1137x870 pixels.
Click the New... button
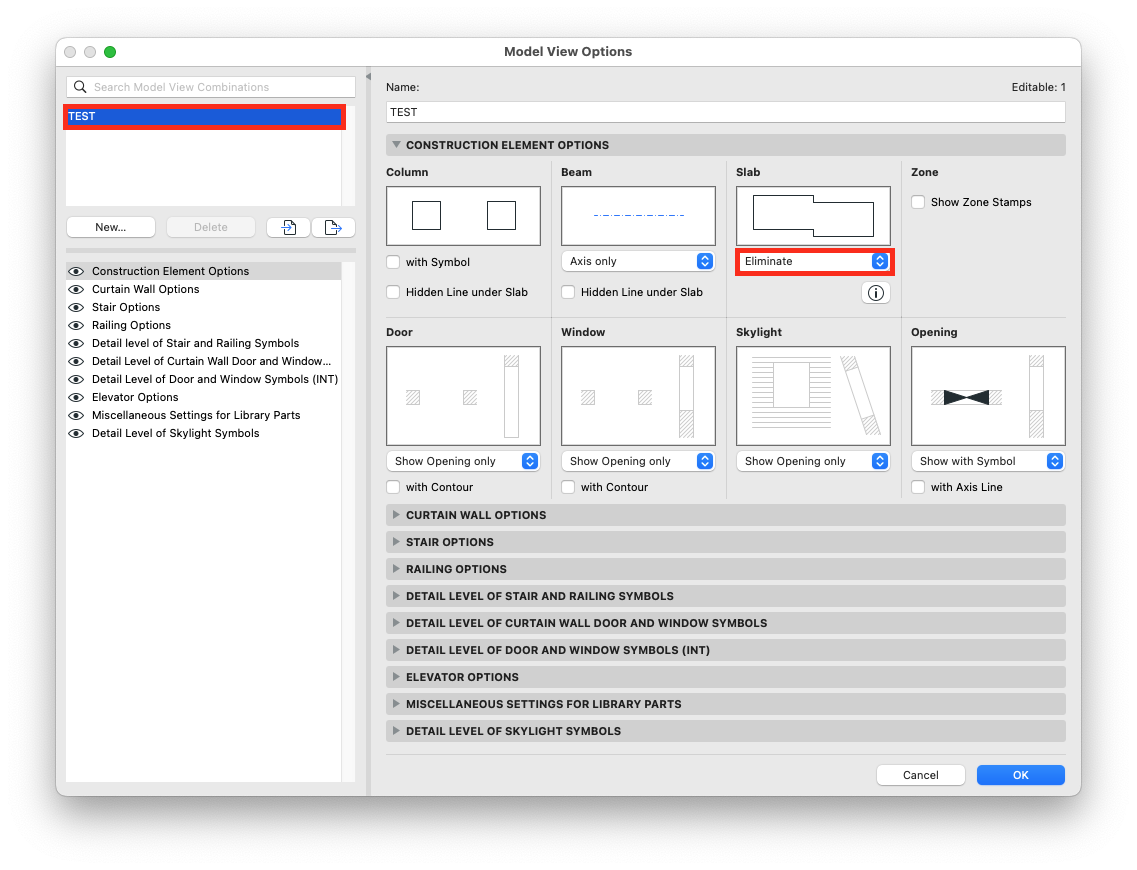click(111, 227)
